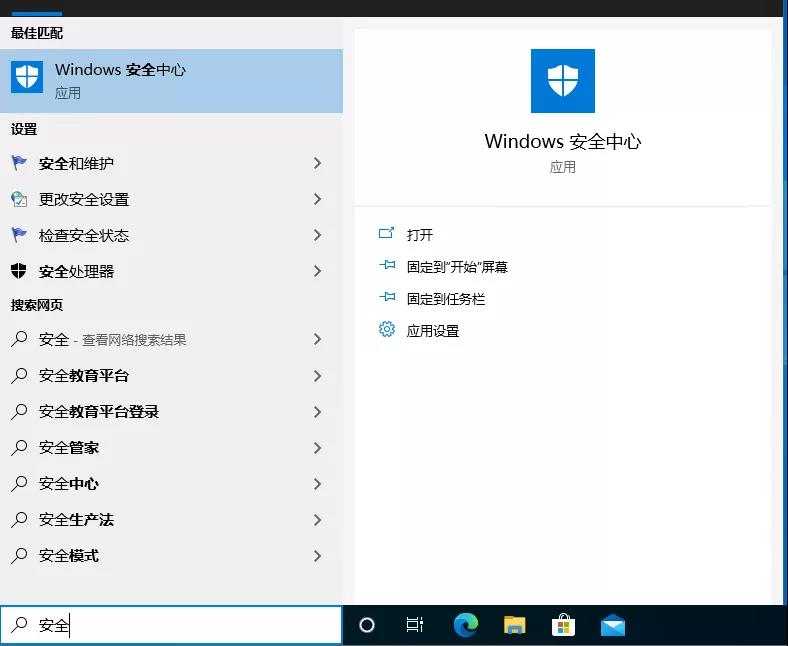
Task: Launch Microsoft Edge from the taskbar
Action: (x=466, y=625)
